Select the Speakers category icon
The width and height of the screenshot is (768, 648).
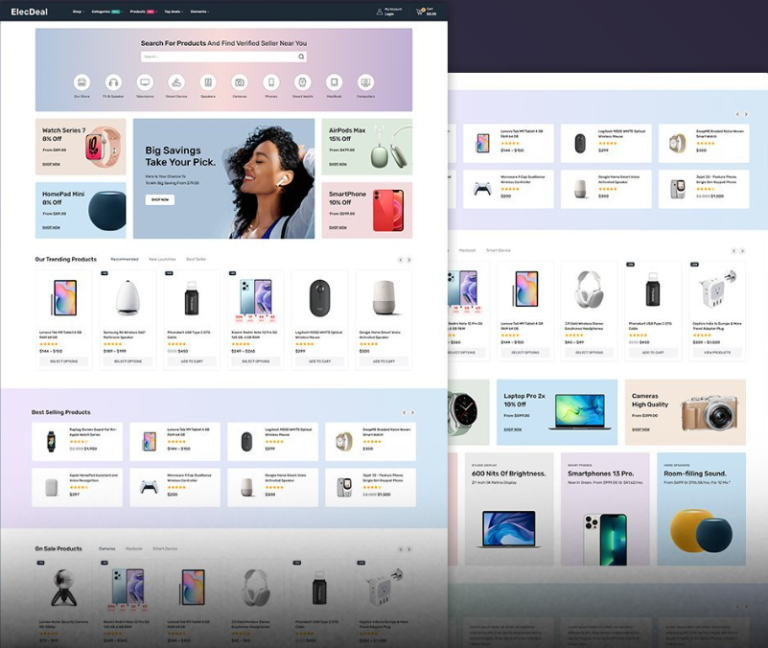[x=208, y=82]
